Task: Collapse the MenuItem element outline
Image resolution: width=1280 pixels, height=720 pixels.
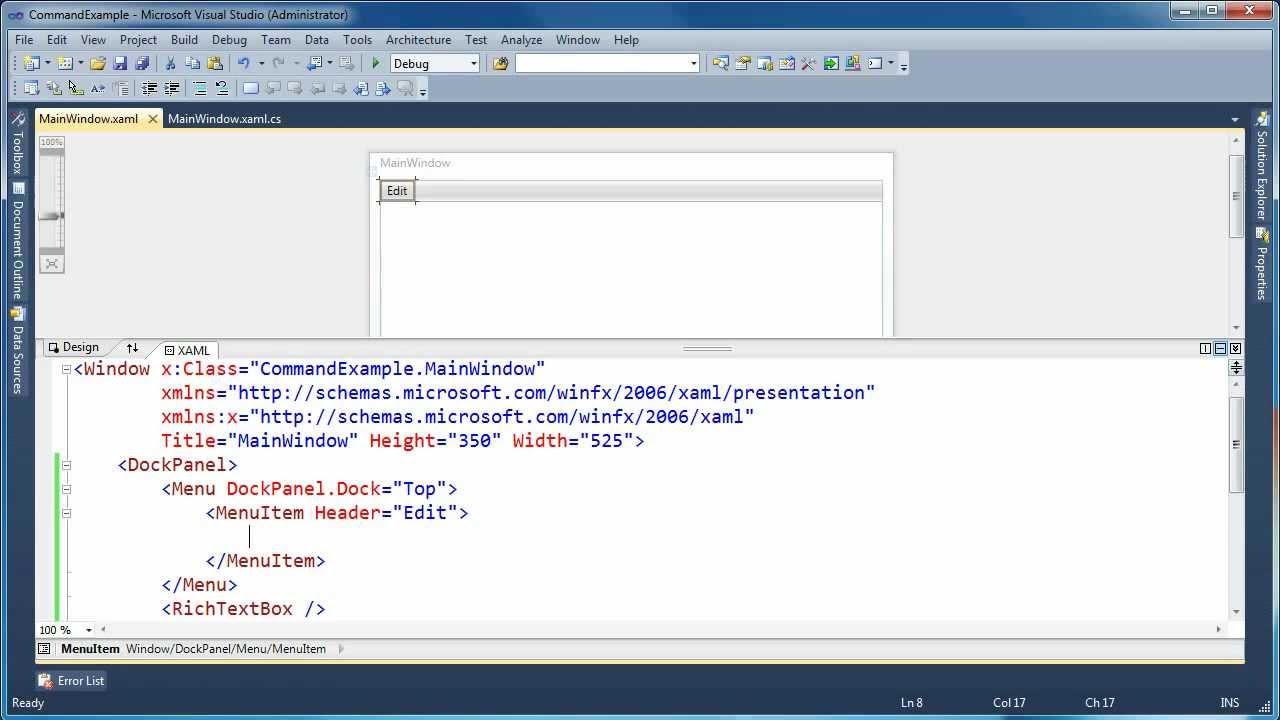Action: [x=67, y=513]
